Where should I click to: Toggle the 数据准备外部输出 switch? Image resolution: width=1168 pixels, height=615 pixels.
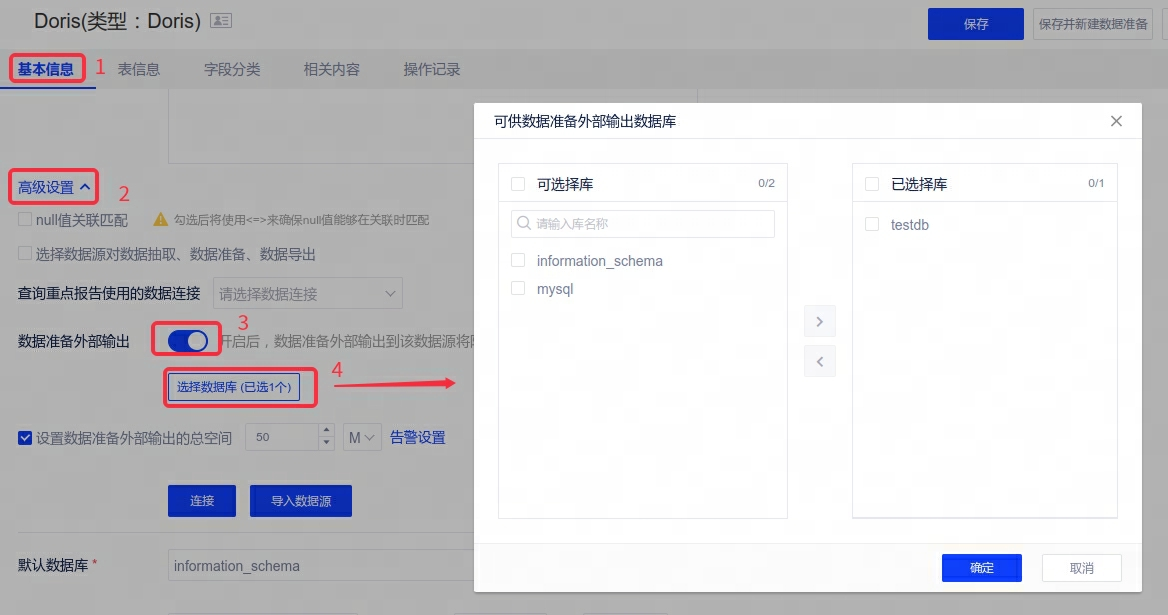(187, 341)
